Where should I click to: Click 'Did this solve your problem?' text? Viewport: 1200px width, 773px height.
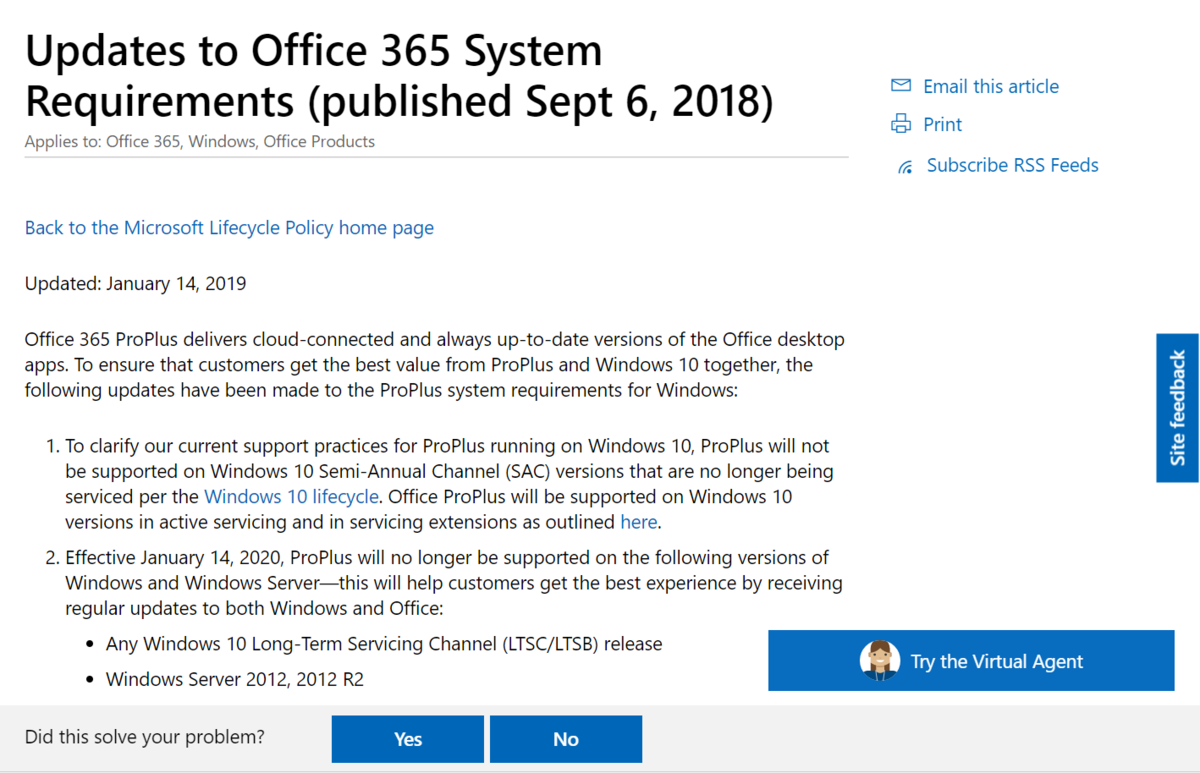145,737
